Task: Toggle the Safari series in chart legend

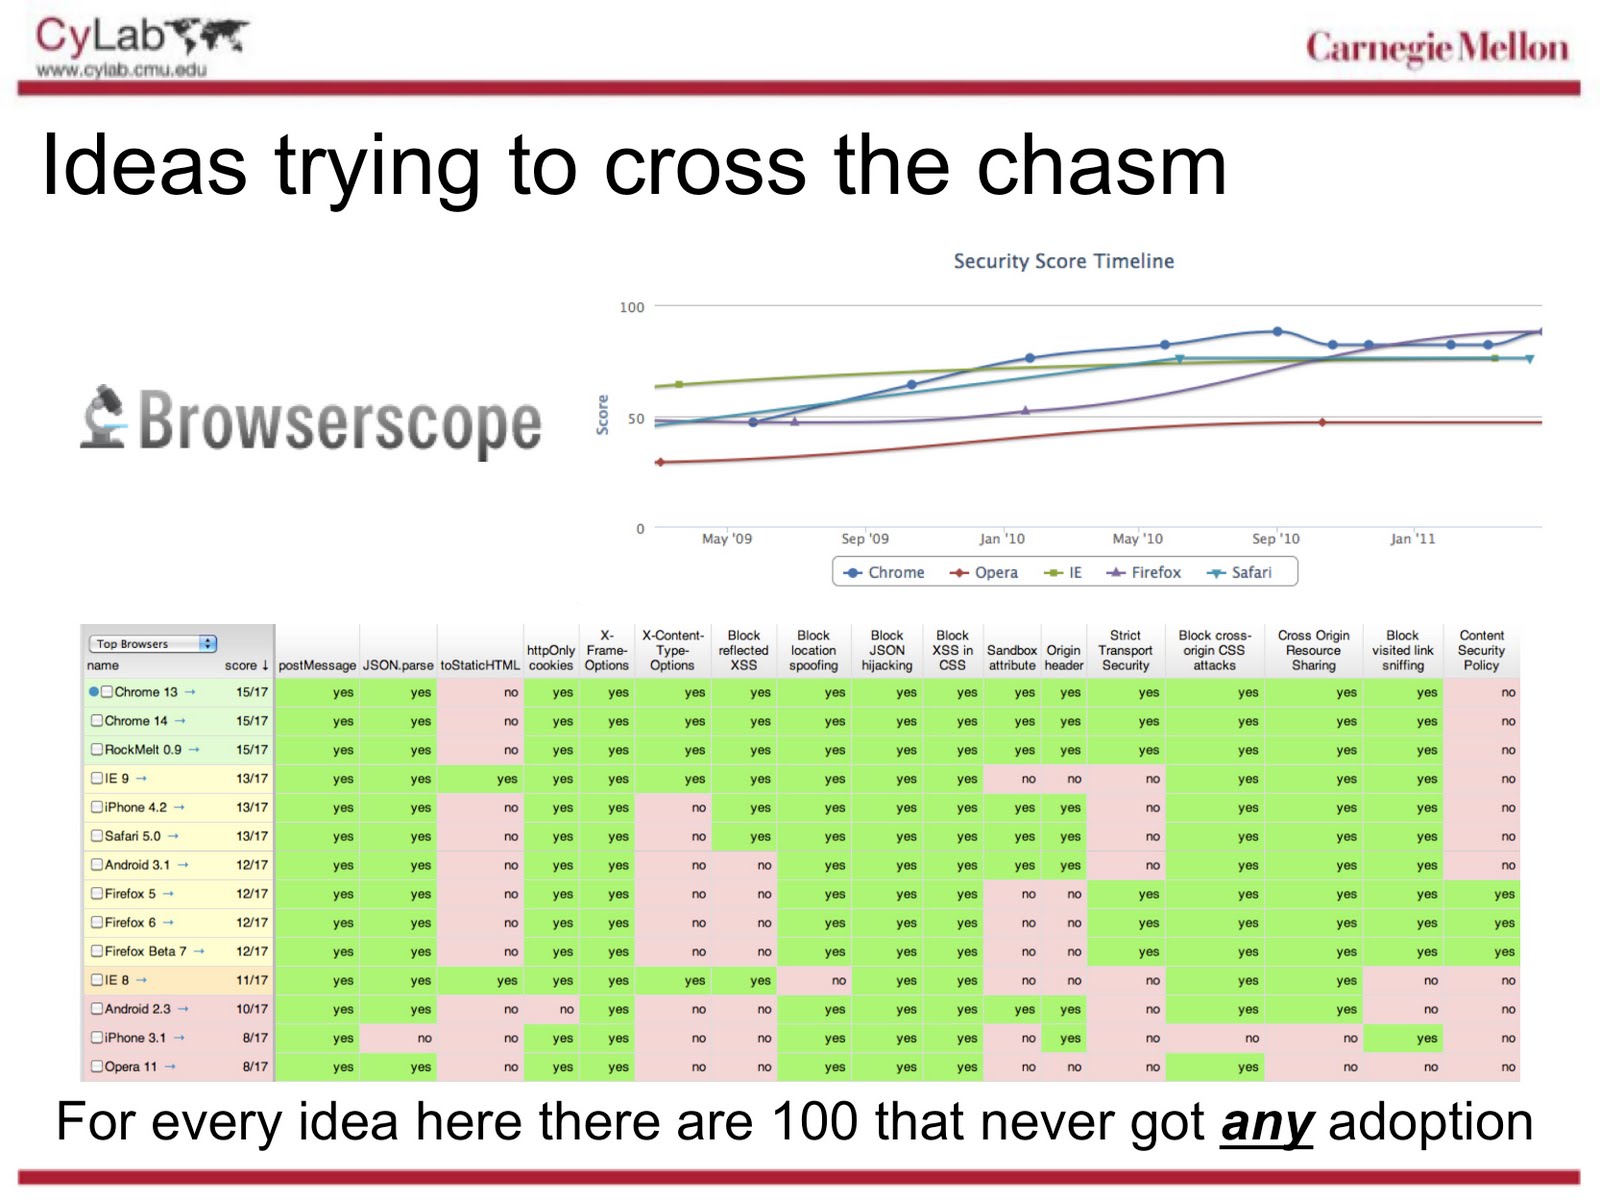Action: point(1240,572)
